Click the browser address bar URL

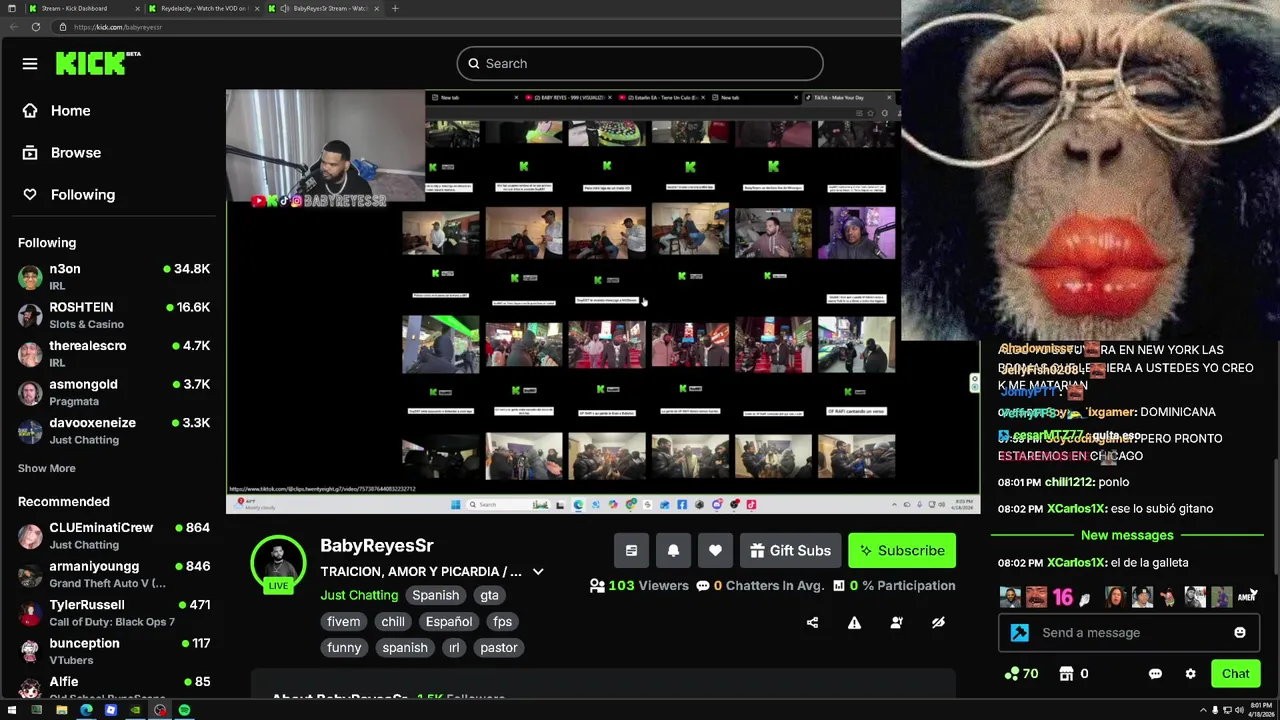[x=118, y=27]
